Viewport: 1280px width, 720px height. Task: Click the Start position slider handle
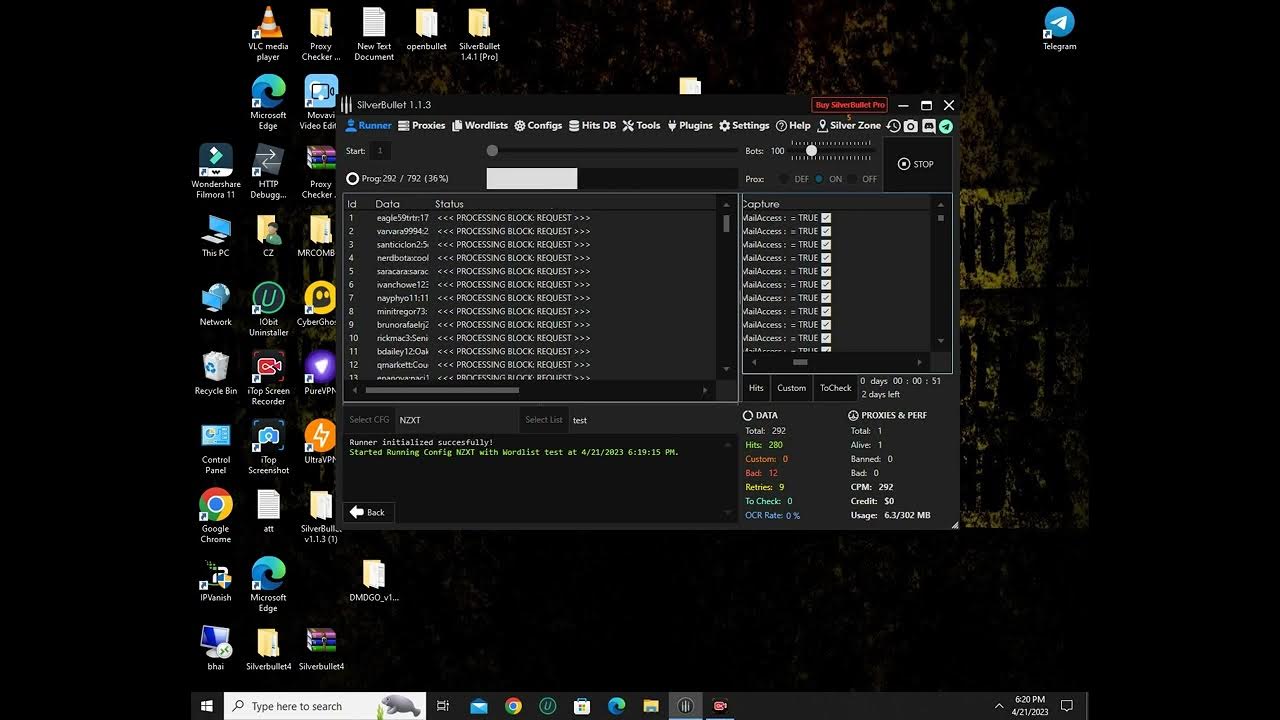[492, 151]
